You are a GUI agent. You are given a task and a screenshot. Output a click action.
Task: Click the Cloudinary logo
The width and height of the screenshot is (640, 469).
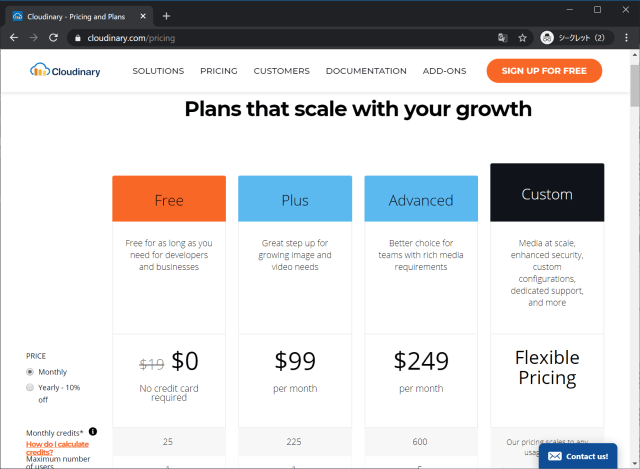(x=65, y=71)
